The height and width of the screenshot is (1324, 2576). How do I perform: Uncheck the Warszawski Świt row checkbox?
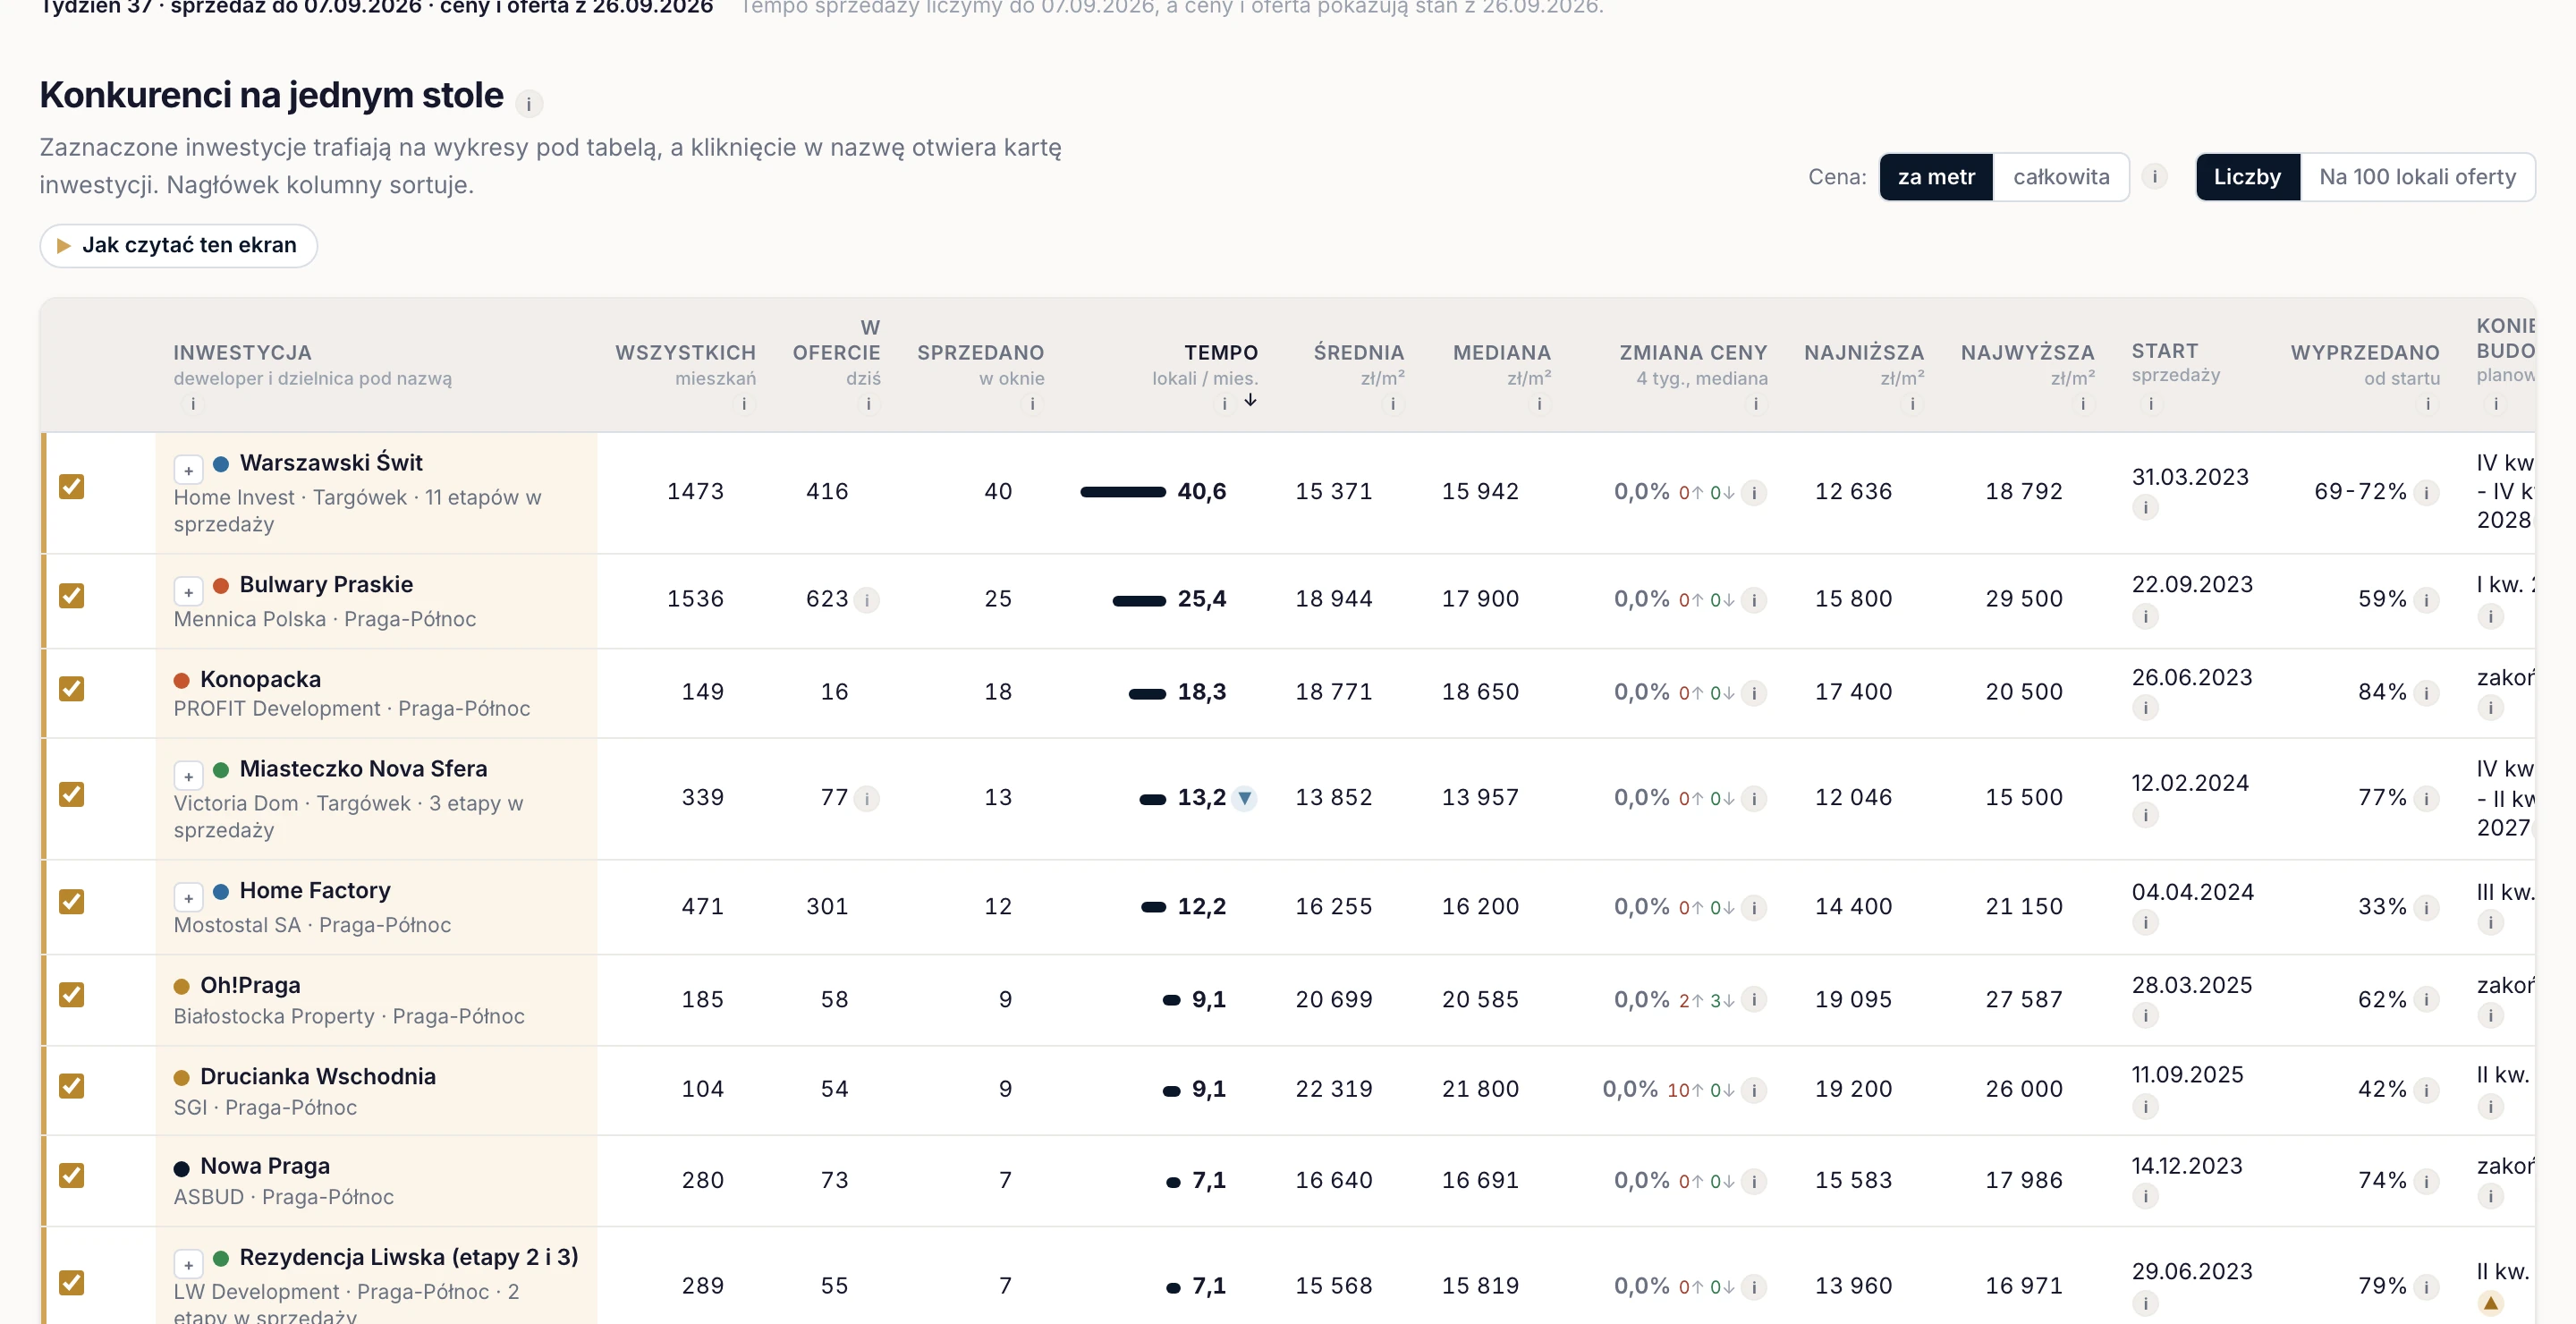[71, 487]
